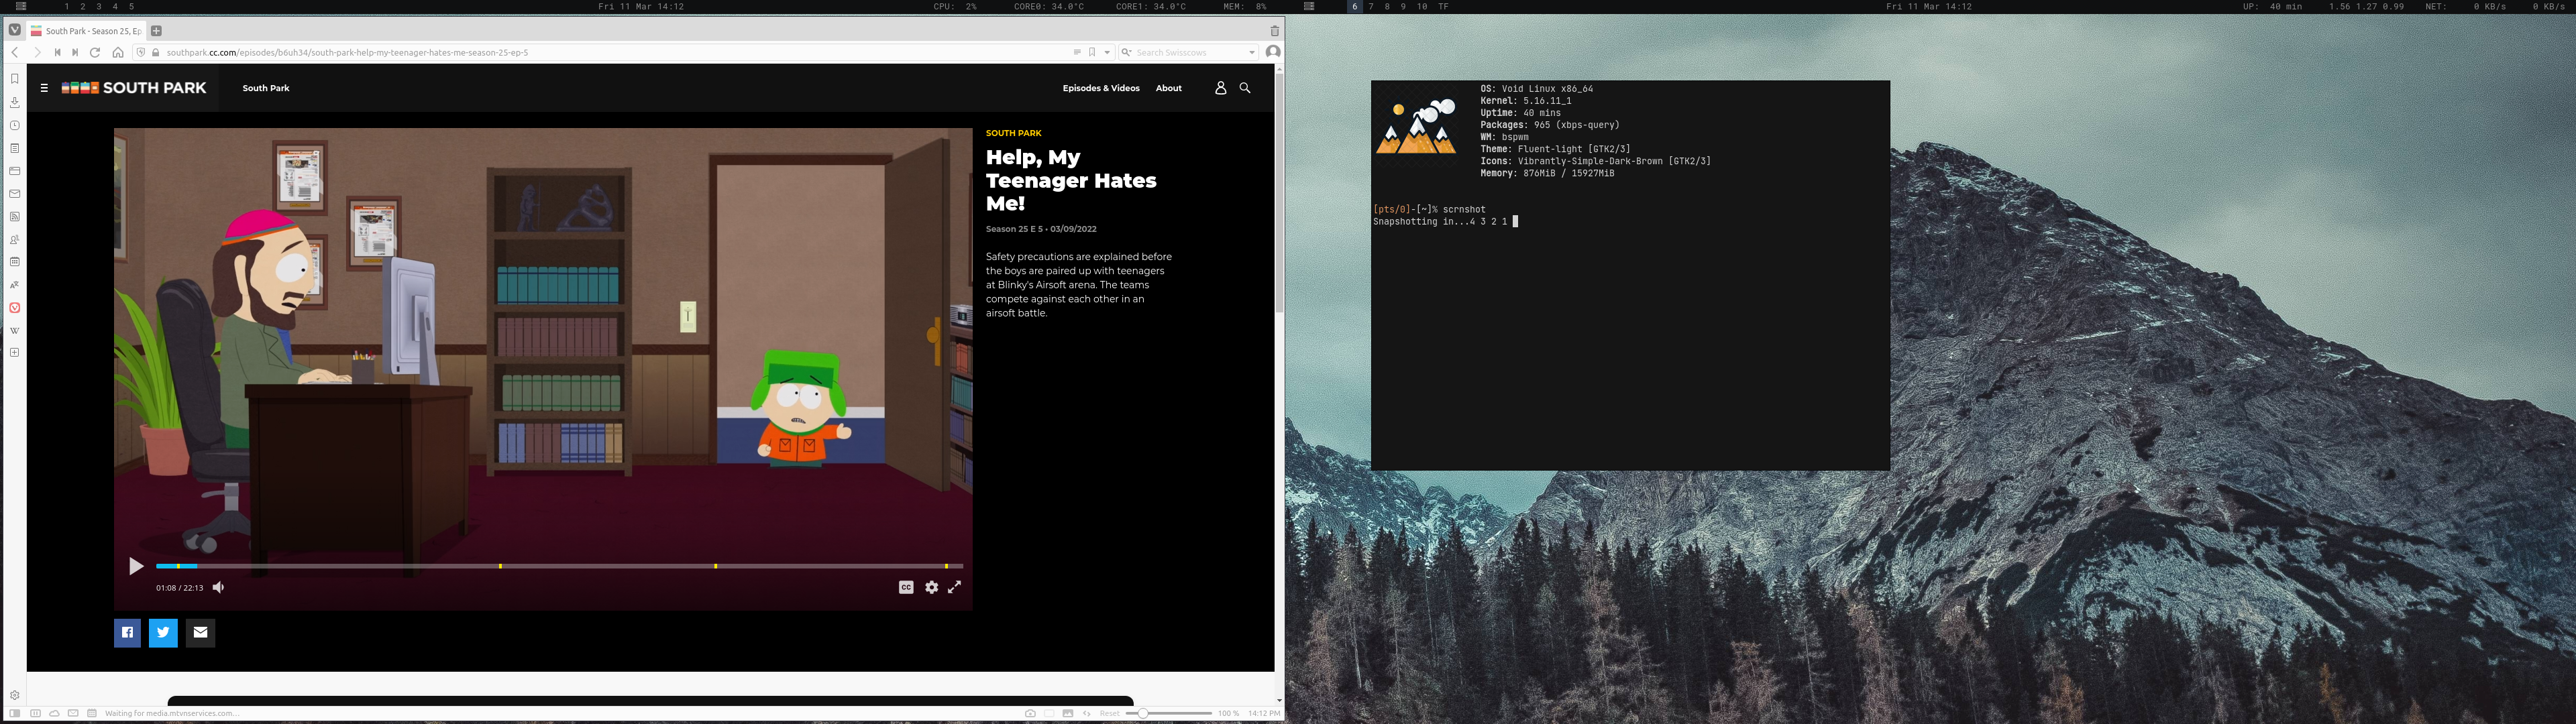Expand the bookmark dropdown in address bar
Viewport: 2576px width, 724px height.
(x=1107, y=52)
